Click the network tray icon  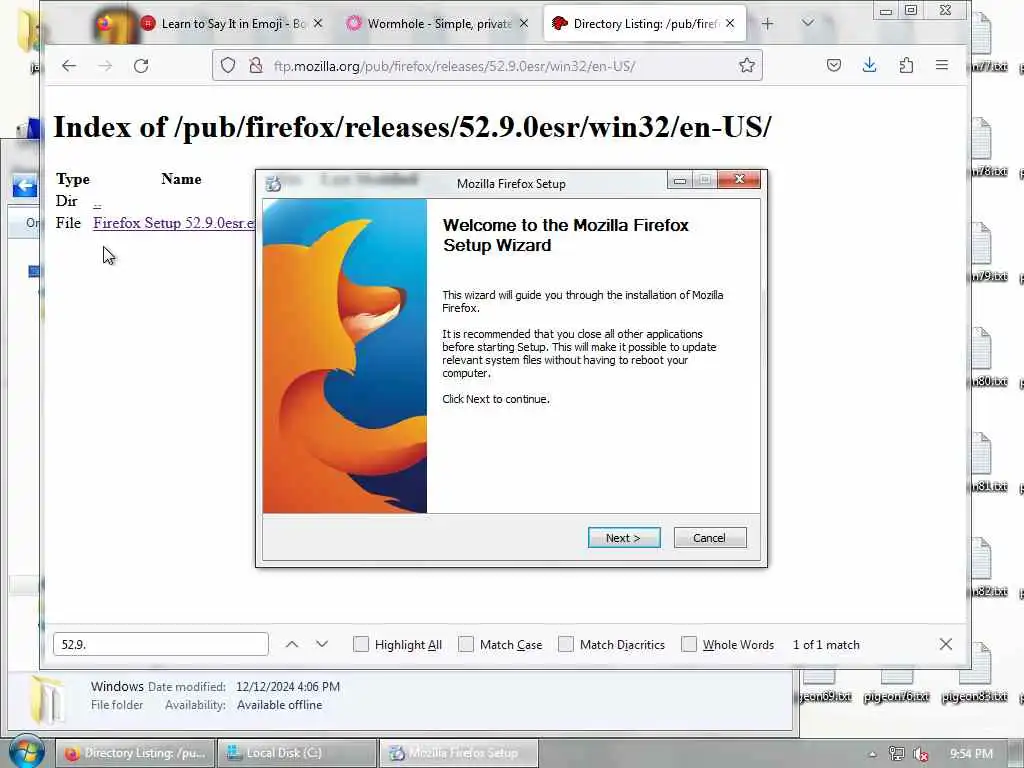[897, 754]
